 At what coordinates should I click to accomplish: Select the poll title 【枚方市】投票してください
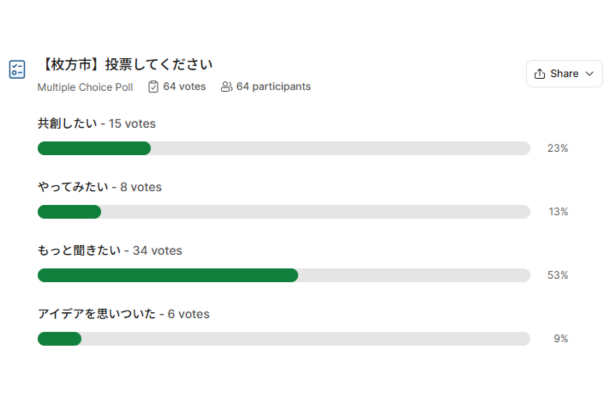[126, 64]
